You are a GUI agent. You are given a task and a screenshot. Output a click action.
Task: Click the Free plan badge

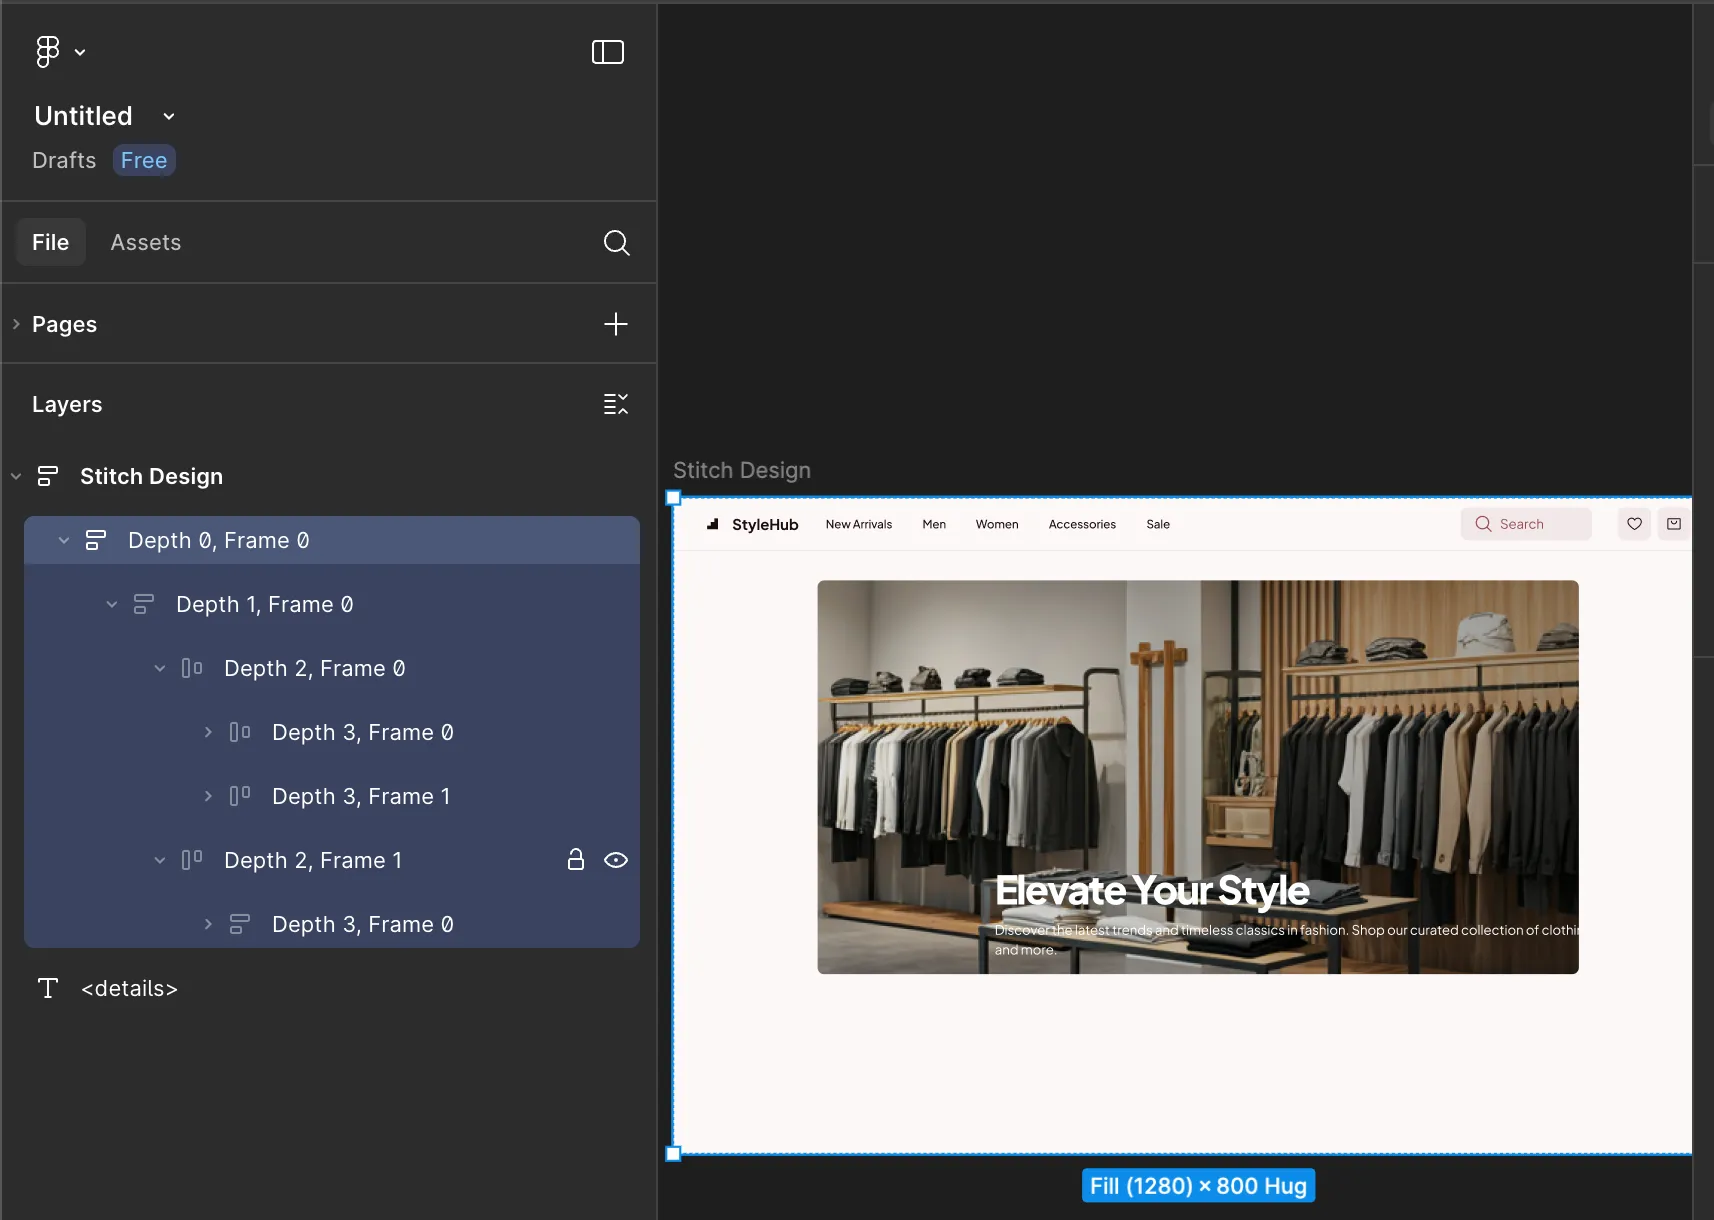(x=144, y=160)
